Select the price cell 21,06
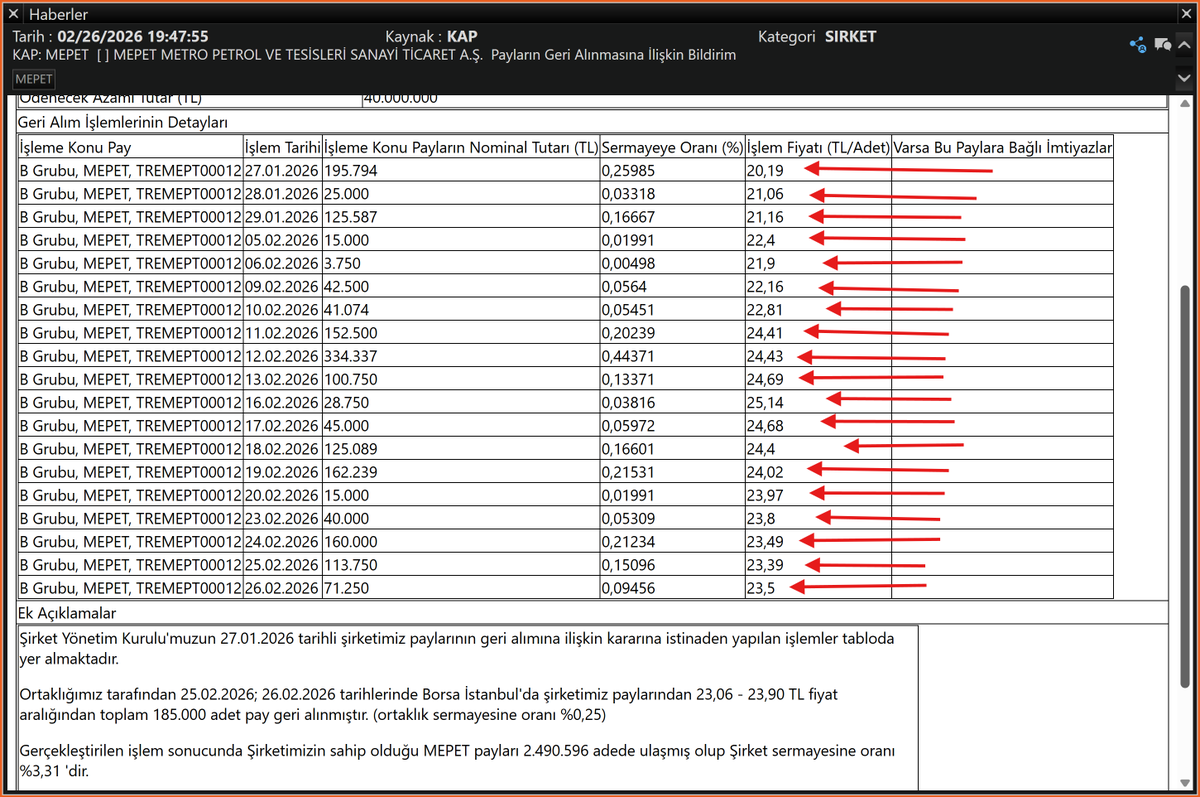1200x797 pixels. click(818, 194)
